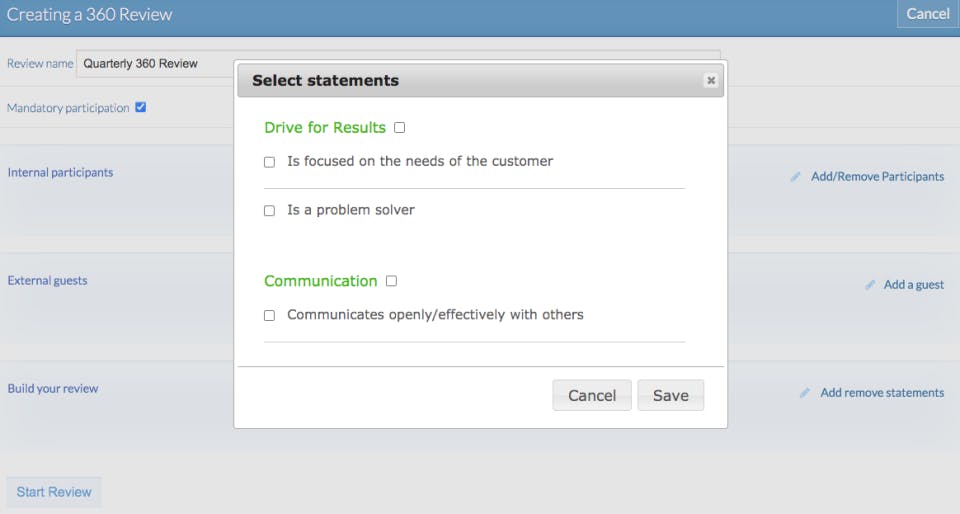Click pencil icon next to Add a guest

click(x=870, y=285)
